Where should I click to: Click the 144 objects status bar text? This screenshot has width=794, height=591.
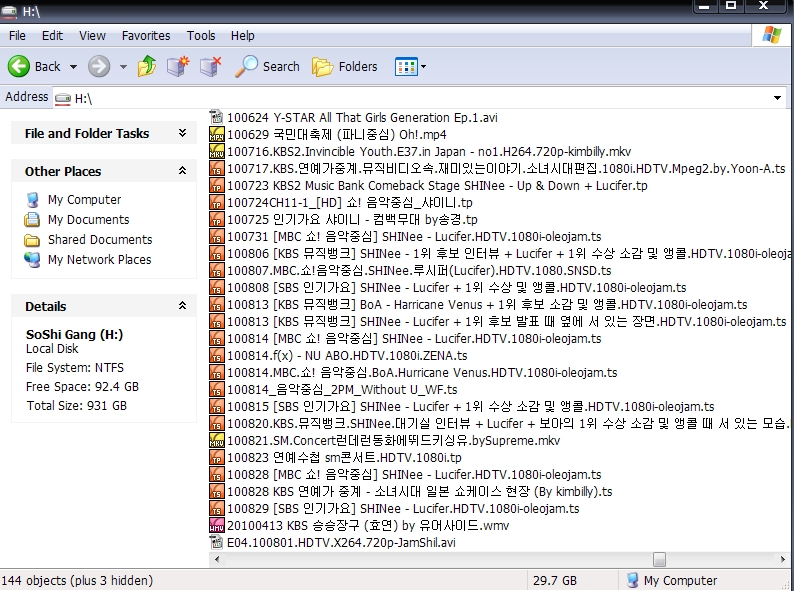(x=77, y=580)
